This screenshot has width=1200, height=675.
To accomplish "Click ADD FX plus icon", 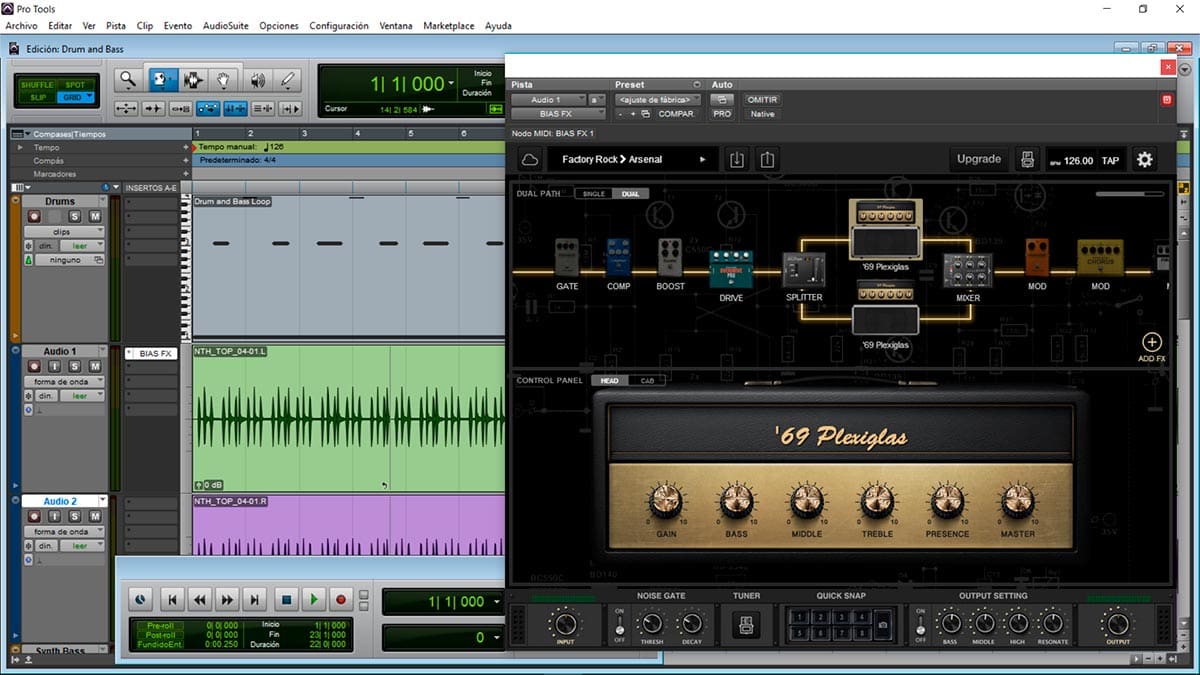I will [x=1152, y=343].
